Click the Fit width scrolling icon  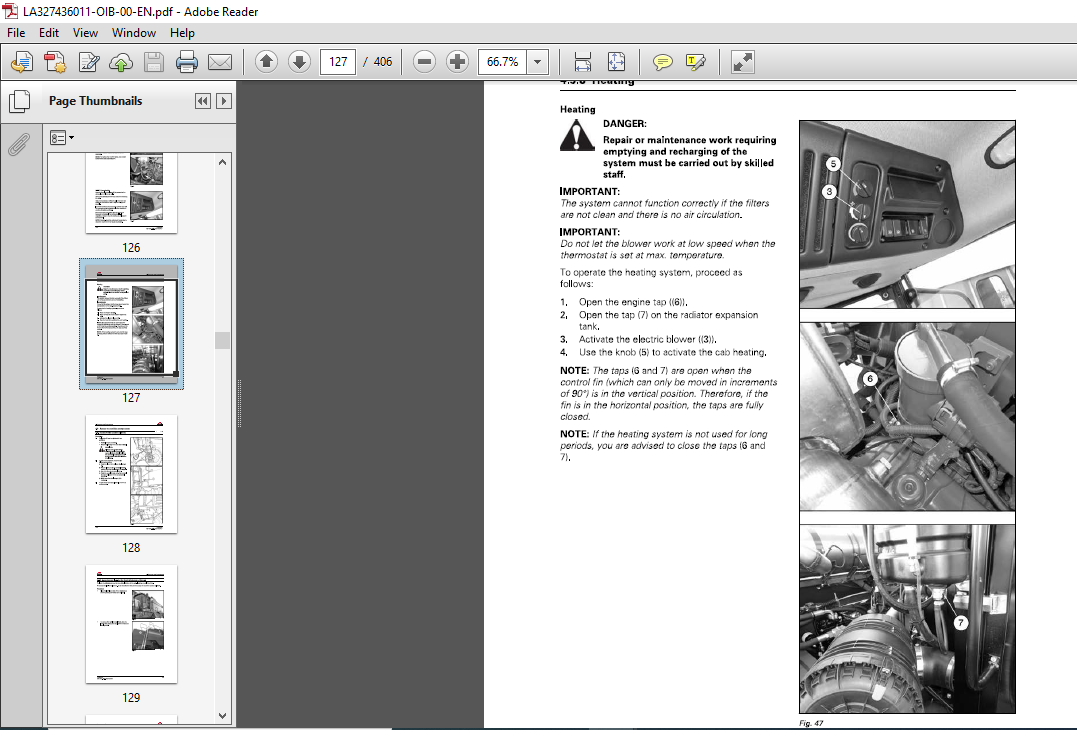582,62
